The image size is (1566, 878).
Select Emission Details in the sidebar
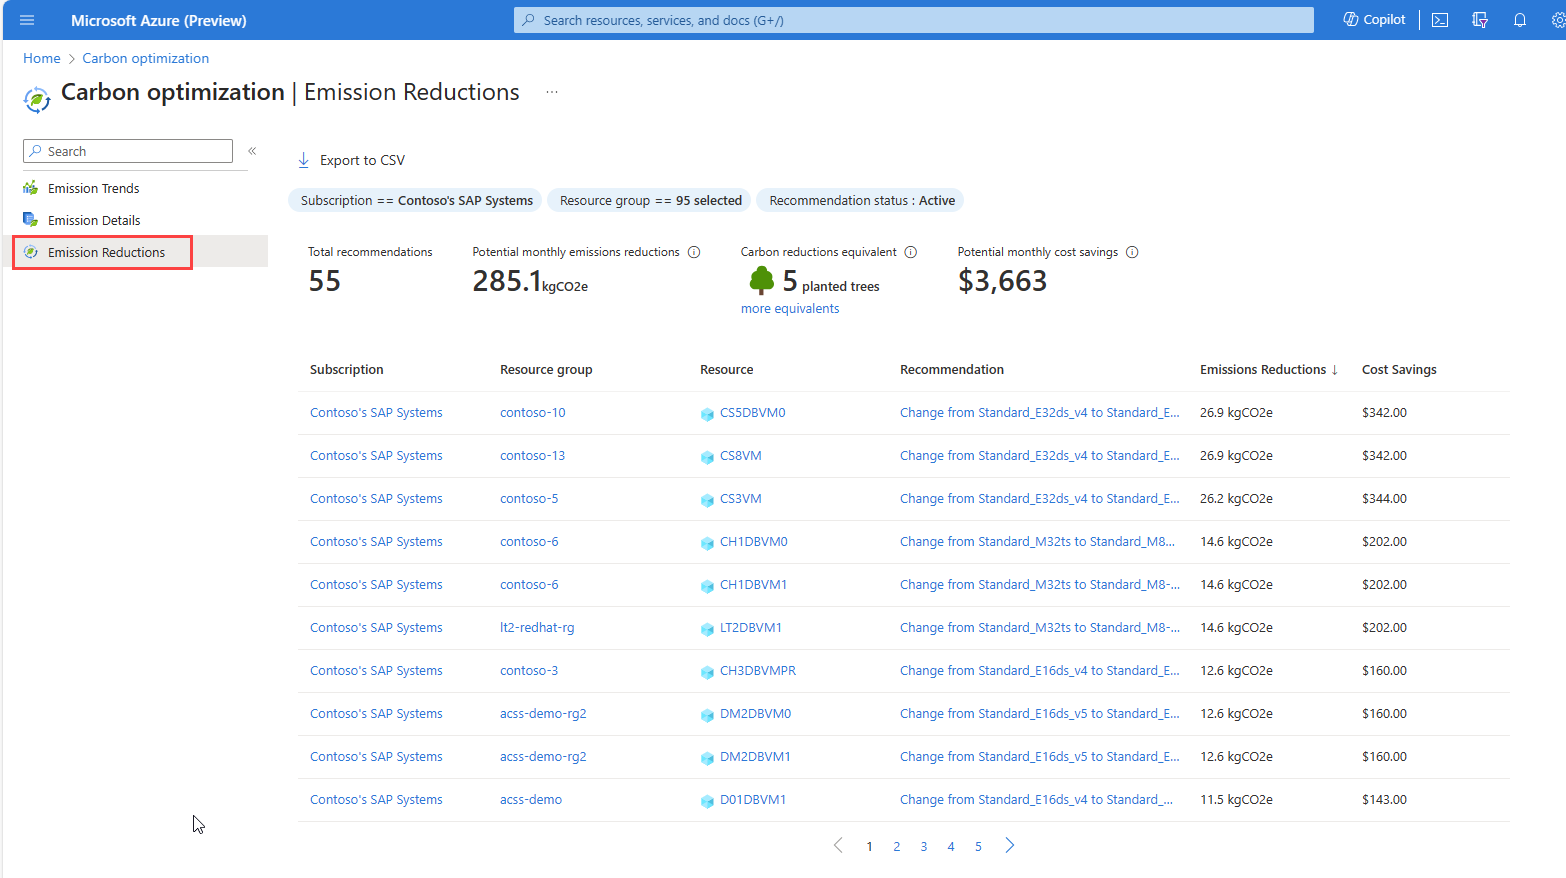click(94, 221)
